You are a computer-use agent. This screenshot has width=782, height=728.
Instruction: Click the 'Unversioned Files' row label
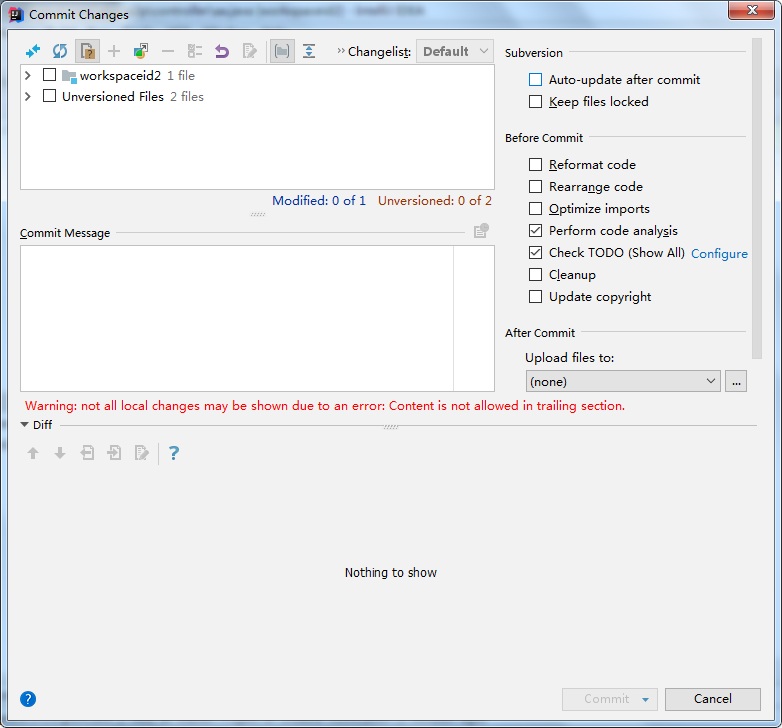[x=113, y=96]
